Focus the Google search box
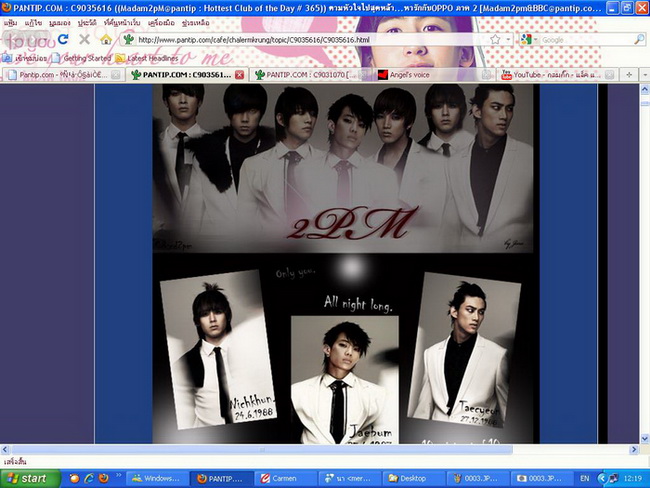Image resolution: width=650 pixels, height=488 pixels. pyautogui.click(x=587, y=40)
